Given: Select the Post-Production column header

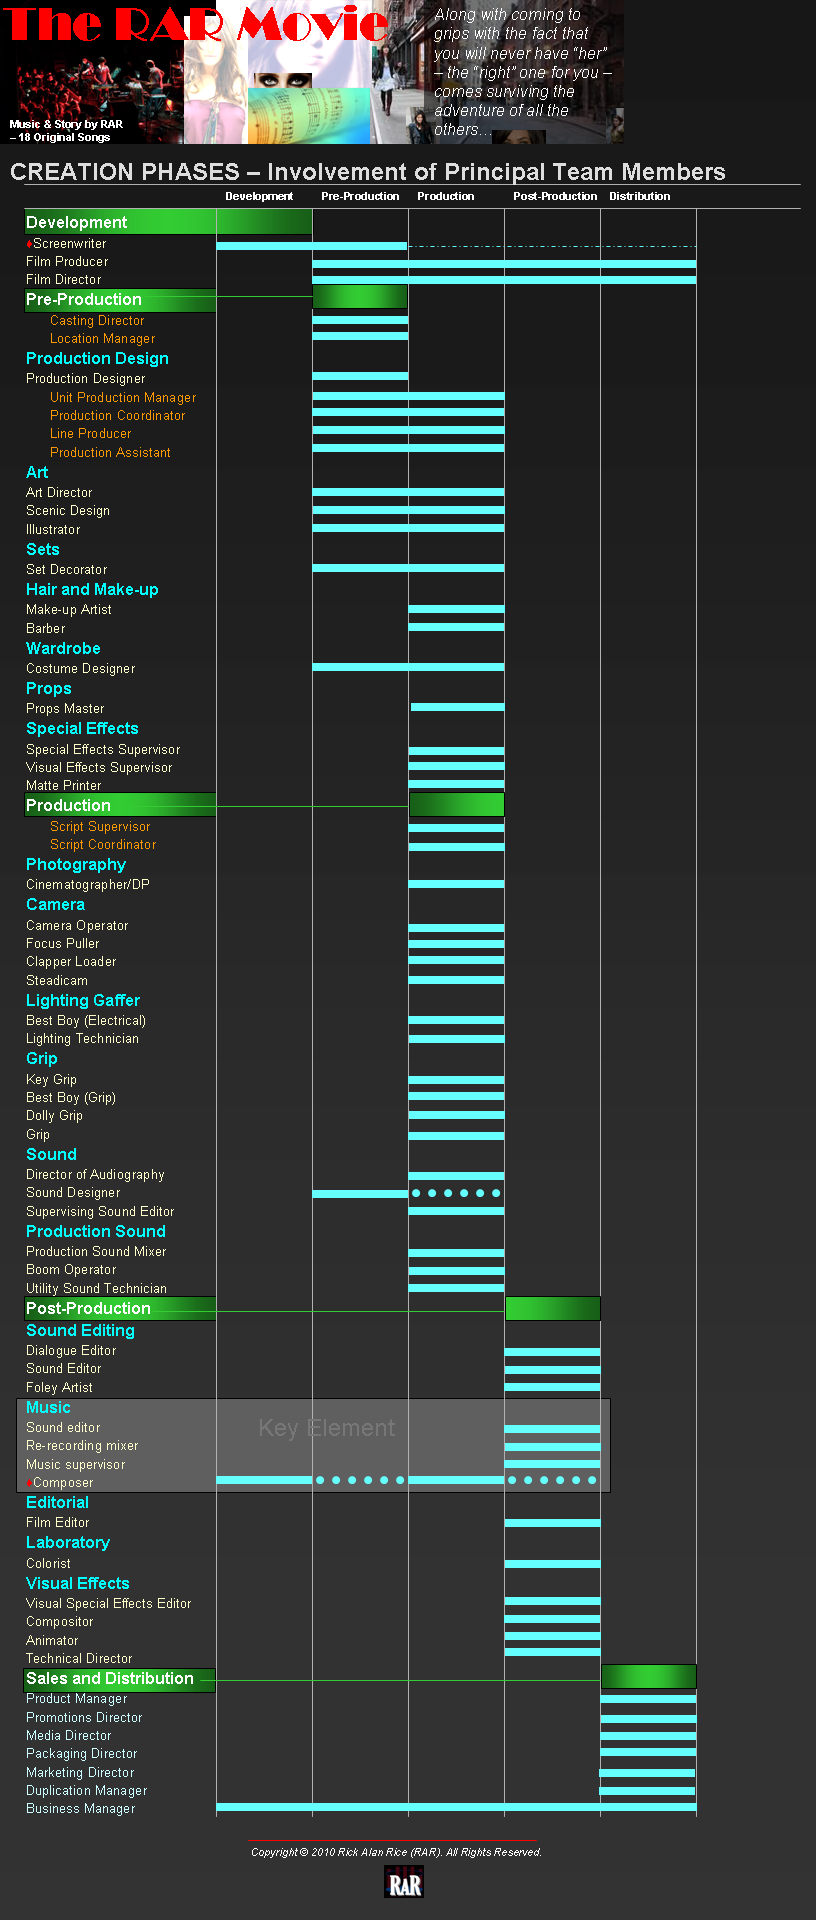Looking at the screenshot, I should (554, 196).
